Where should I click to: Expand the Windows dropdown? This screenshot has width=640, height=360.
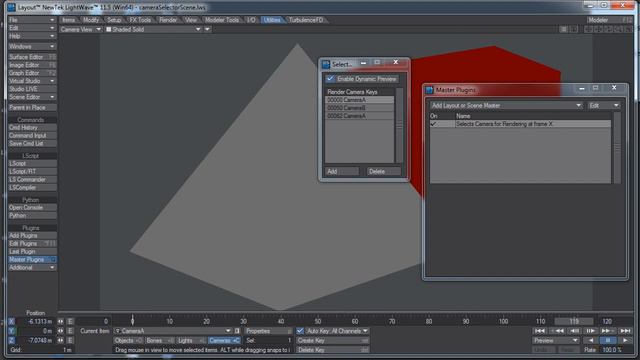(32, 47)
